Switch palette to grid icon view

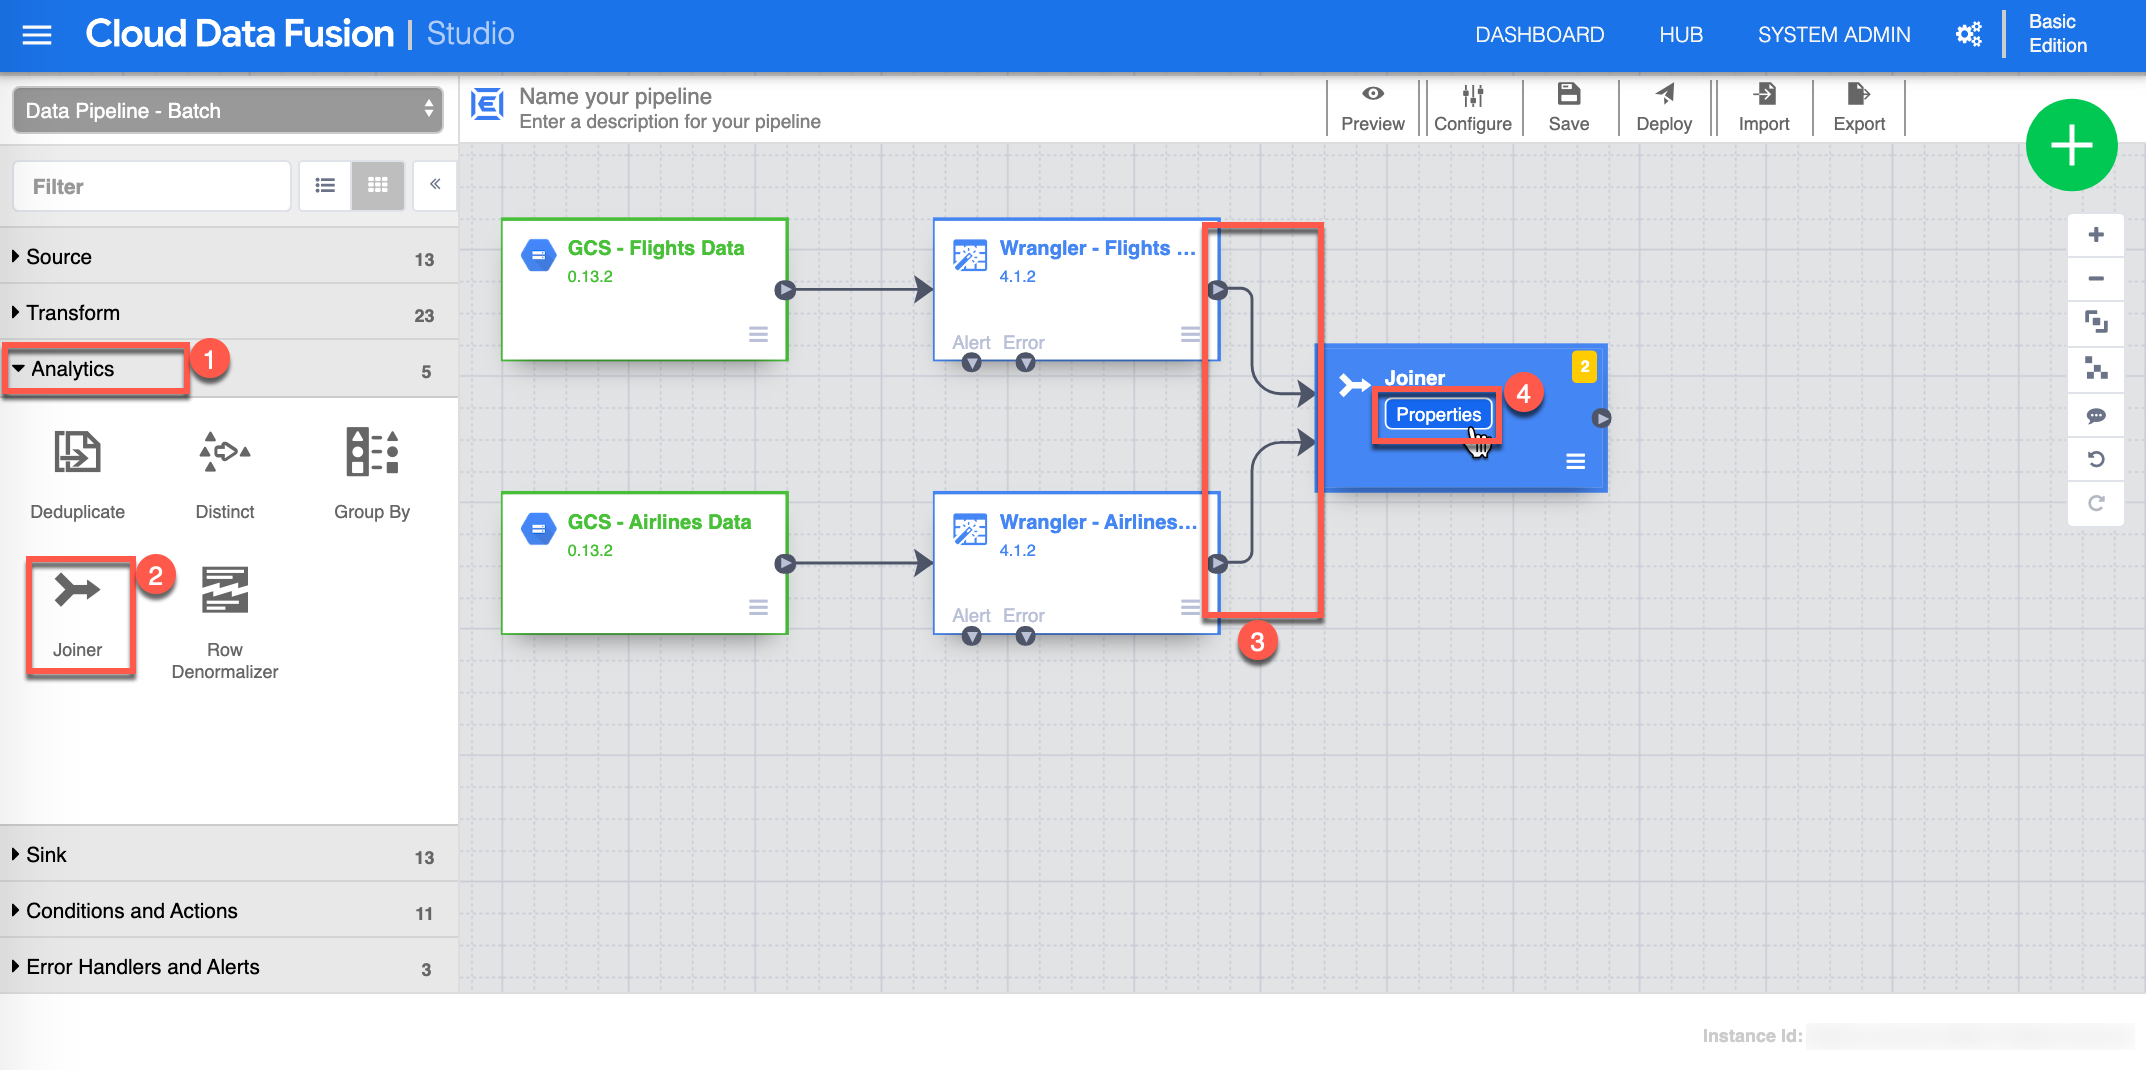(x=378, y=185)
